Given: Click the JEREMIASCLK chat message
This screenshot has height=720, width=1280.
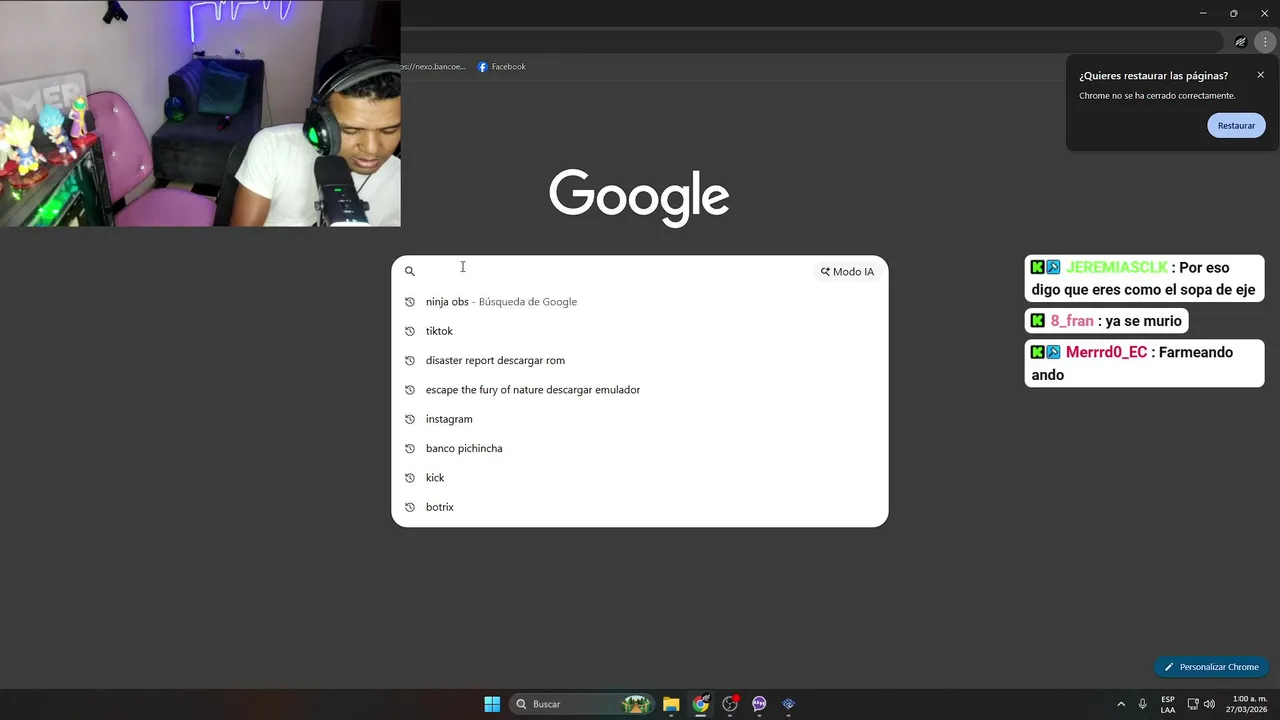Looking at the screenshot, I should [x=1144, y=278].
